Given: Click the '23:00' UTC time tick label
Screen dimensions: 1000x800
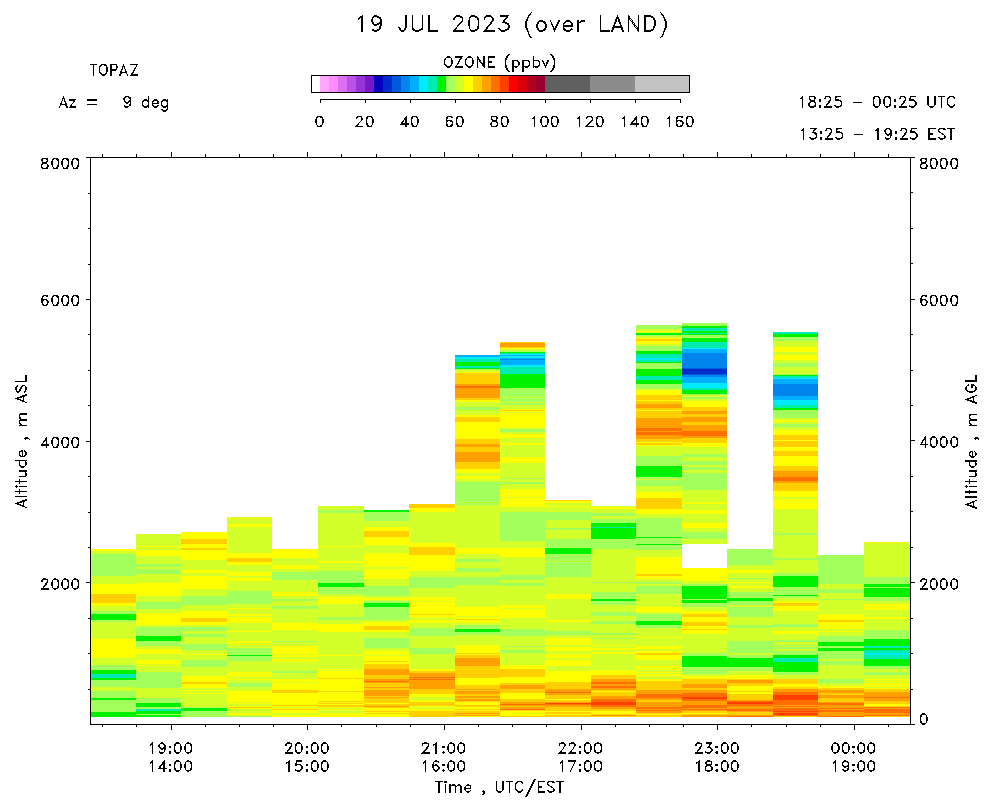Looking at the screenshot, I should pos(717,748).
